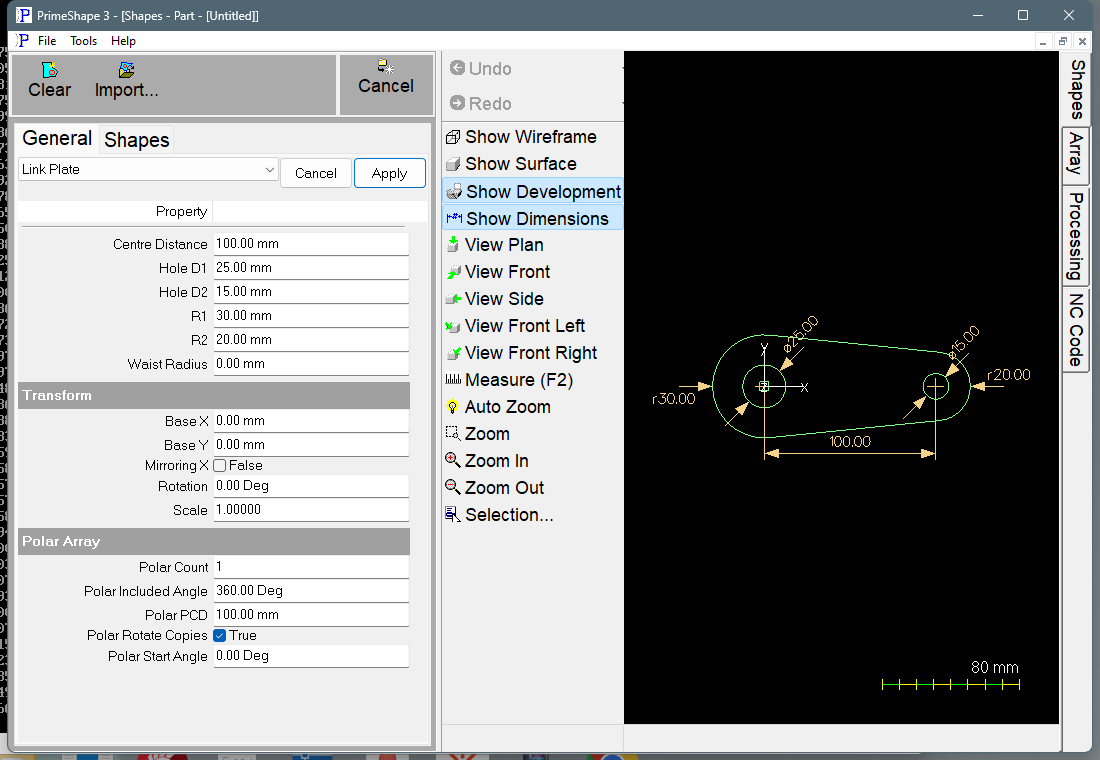Image resolution: width=1100 pixels, height=760 pixels.
Task: Edit the Hole D1 value field
Action: coord(311,267)
